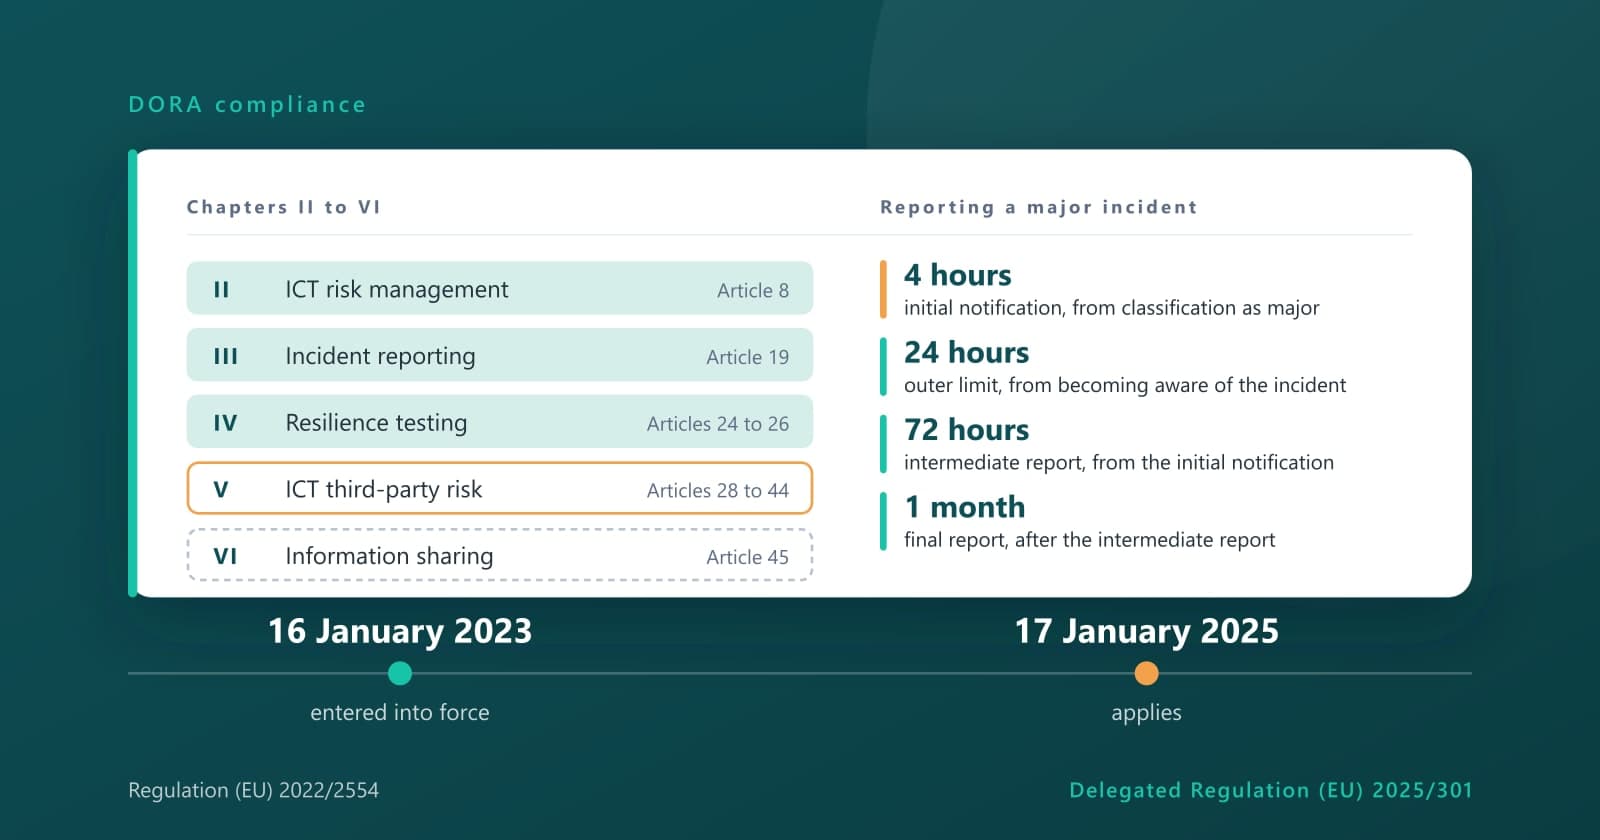The width and height of the screenshot is (1600, 840).
Task: Click the 'Articles 28 to 44' reference
Action: 718,491
